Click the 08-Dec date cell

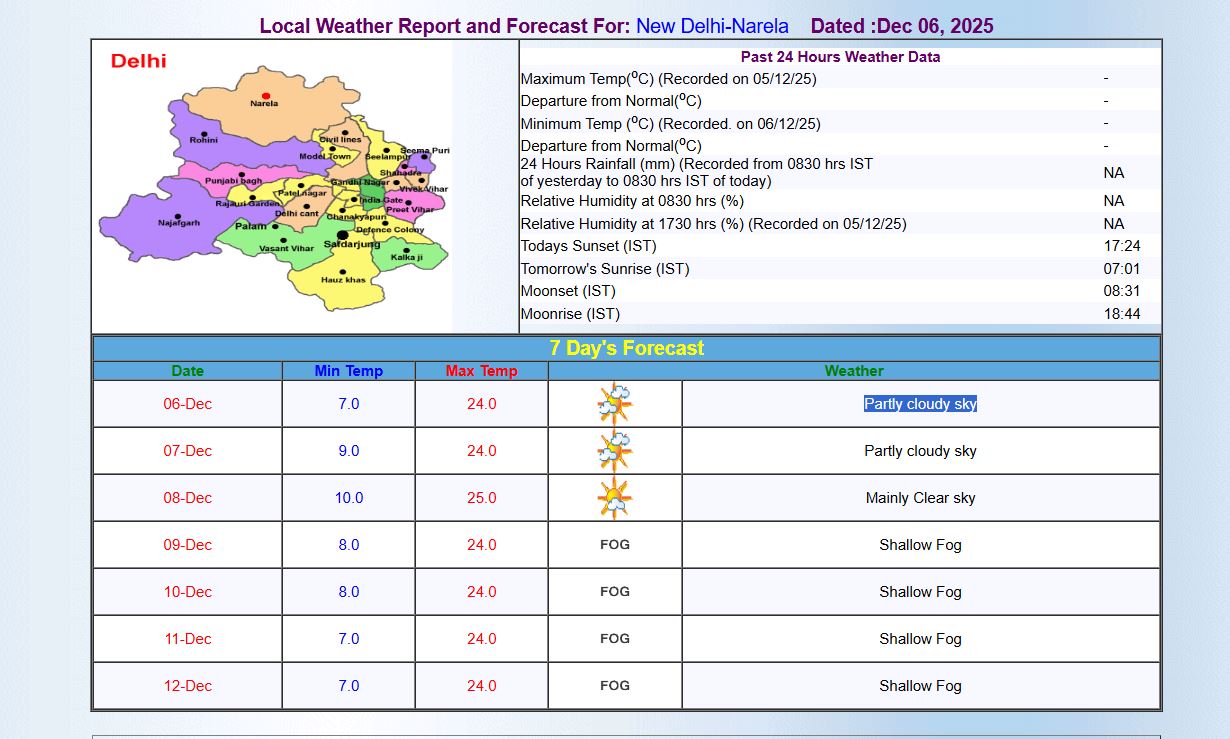click(188, 498)
